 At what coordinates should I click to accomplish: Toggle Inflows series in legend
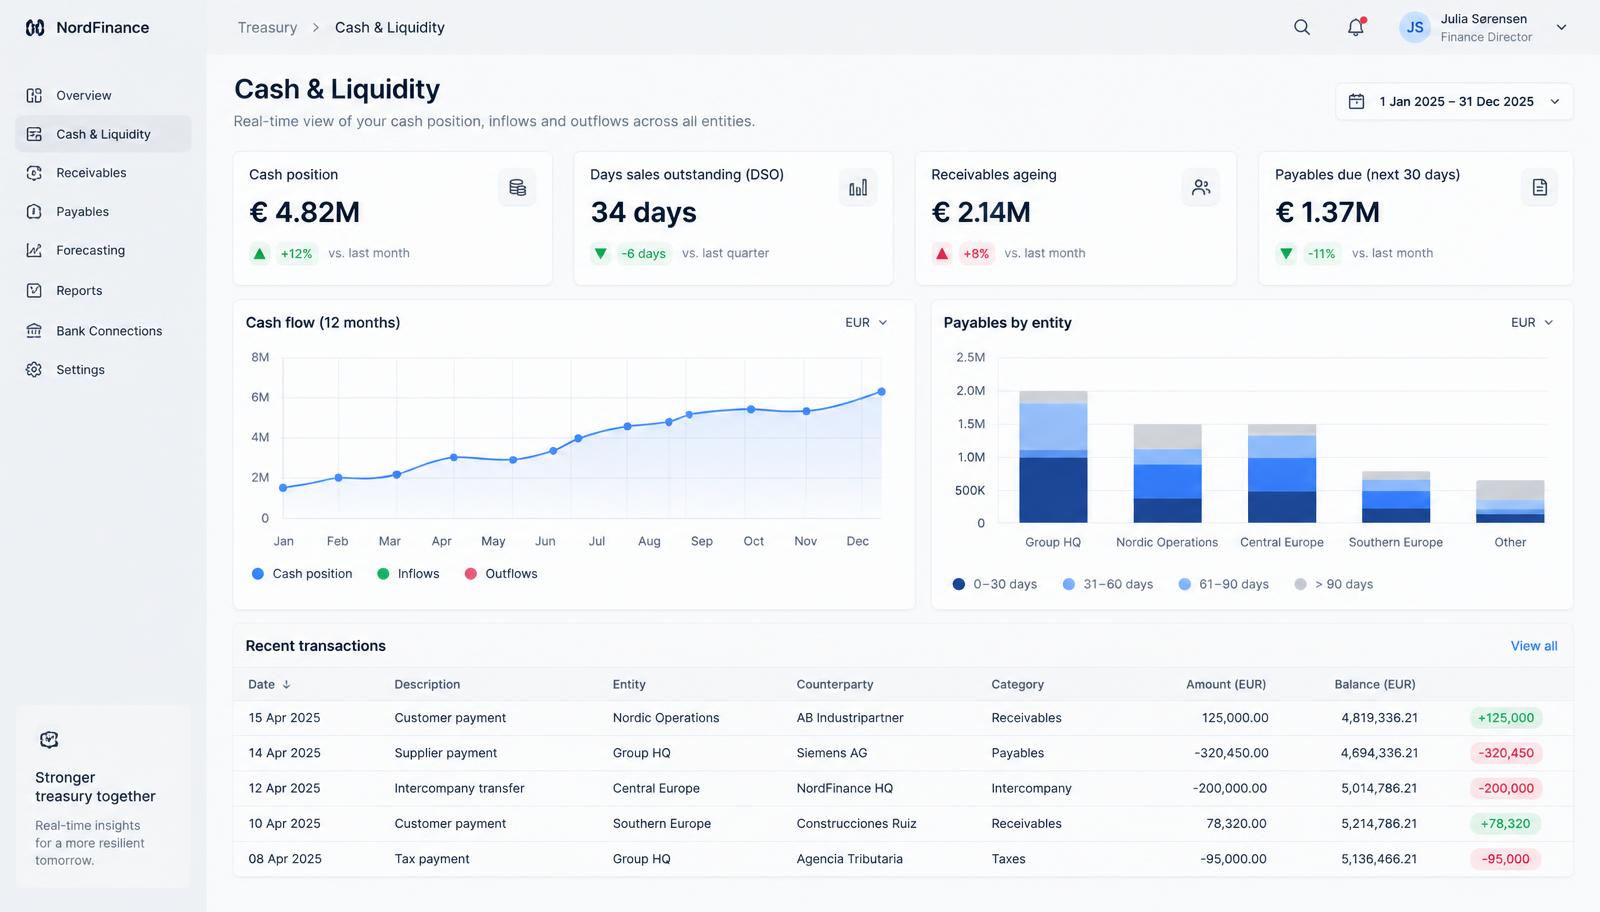tap(408, 574)
